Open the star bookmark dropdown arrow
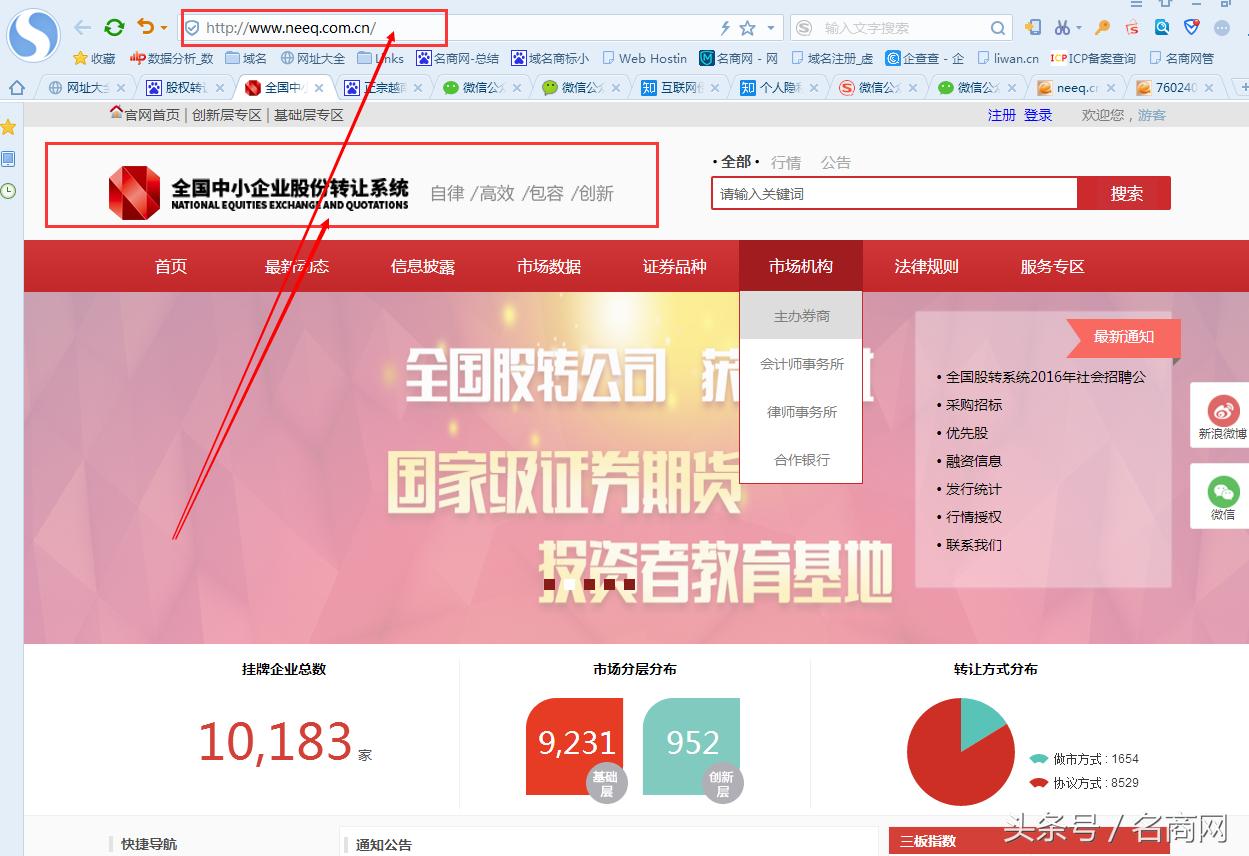The width and height of the screenshot is (1249, 856). tap(770, 28)
